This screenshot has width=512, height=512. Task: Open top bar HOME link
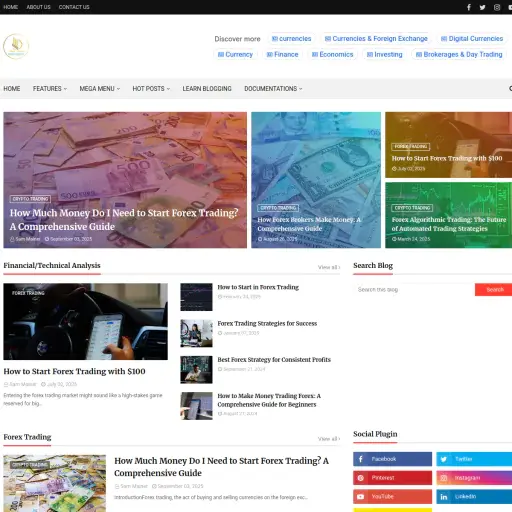click(10, 7)
